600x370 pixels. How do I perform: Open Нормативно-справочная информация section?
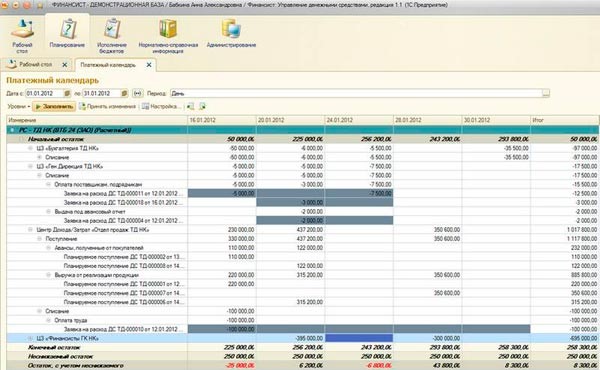[168, 36]
